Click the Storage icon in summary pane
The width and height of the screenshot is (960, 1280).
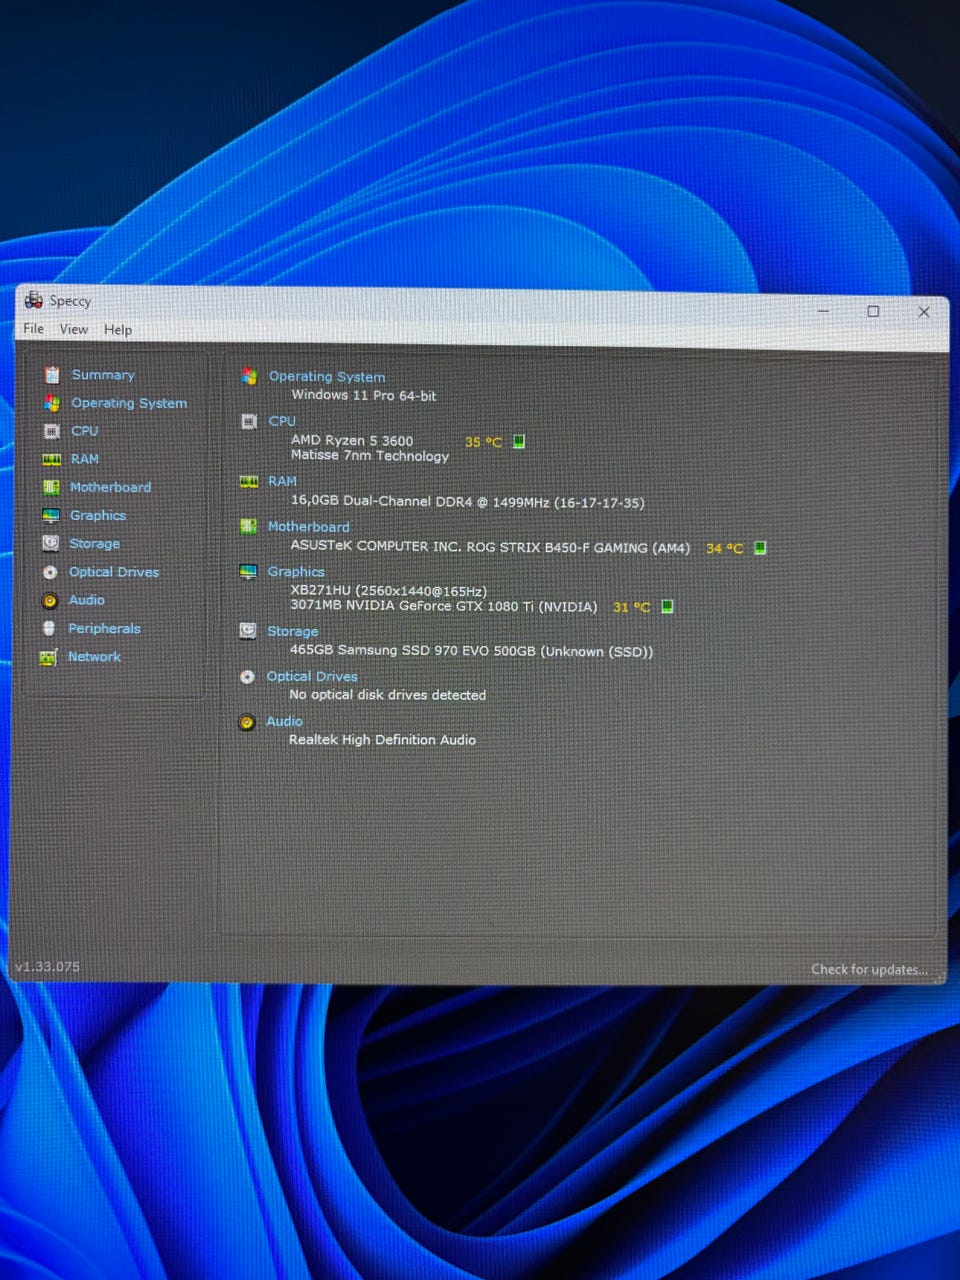click(x=248, y=631)
